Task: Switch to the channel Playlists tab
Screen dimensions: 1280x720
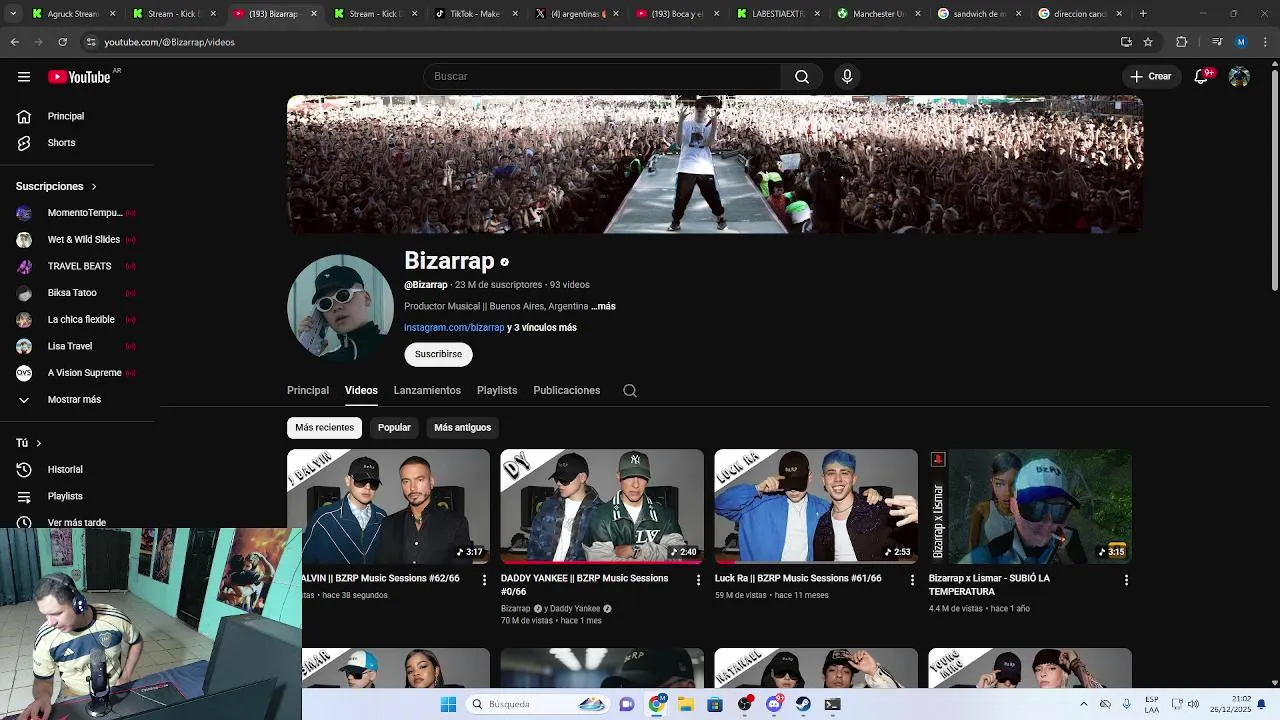Action: 497,391
